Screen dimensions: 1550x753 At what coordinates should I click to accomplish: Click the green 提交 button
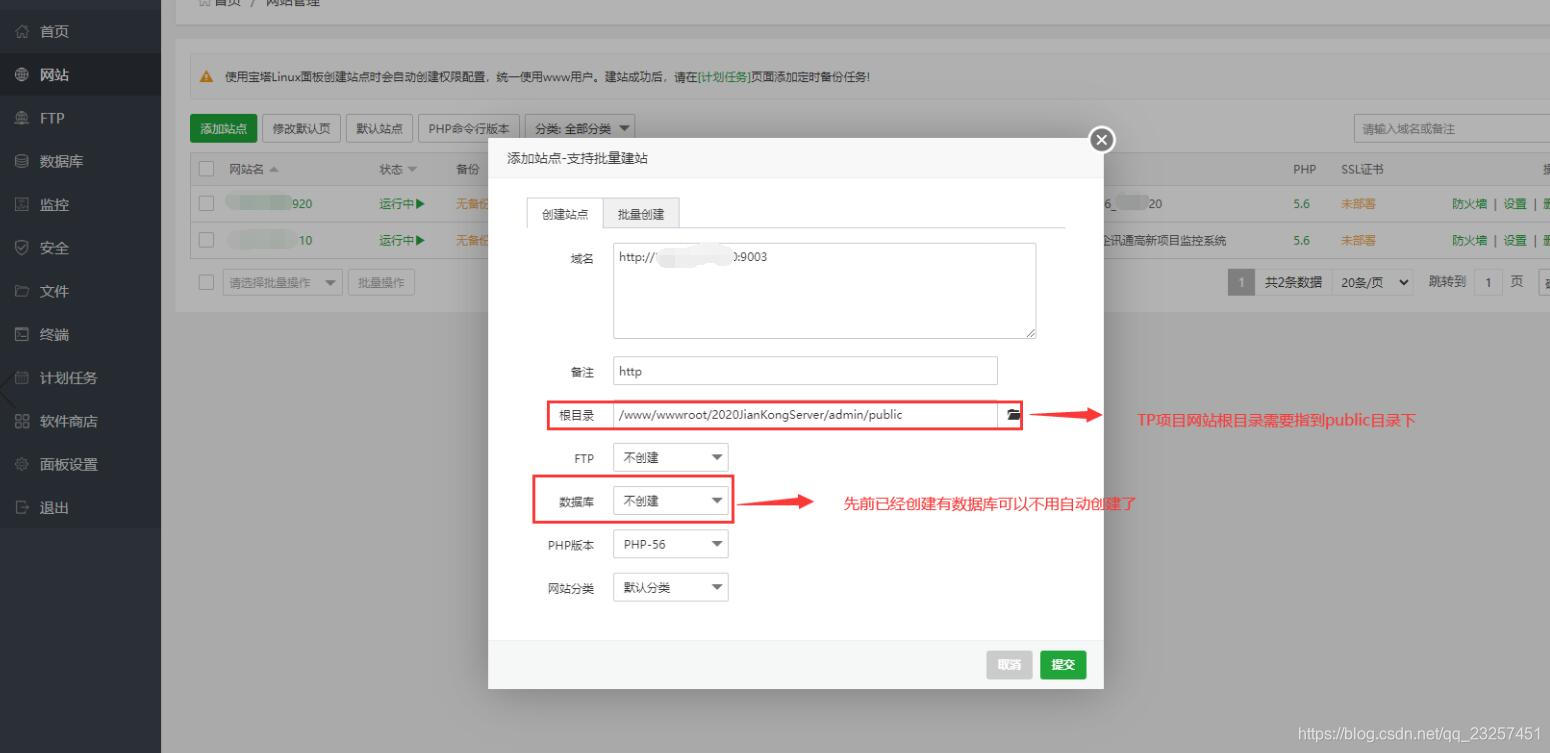(x=1063, y=665)
